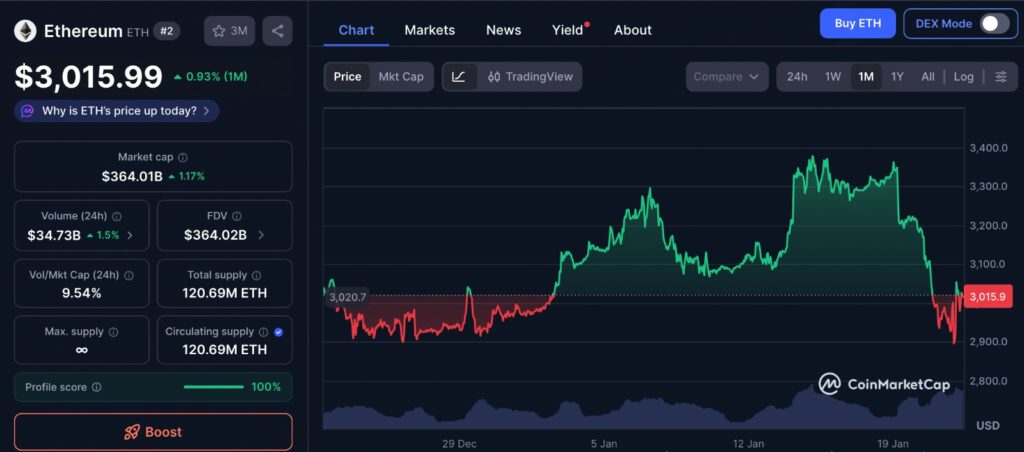Click the Max. supply info icon
Image resolution: width=1024 pixels, height=452 pixels.
tap(113, 332)
